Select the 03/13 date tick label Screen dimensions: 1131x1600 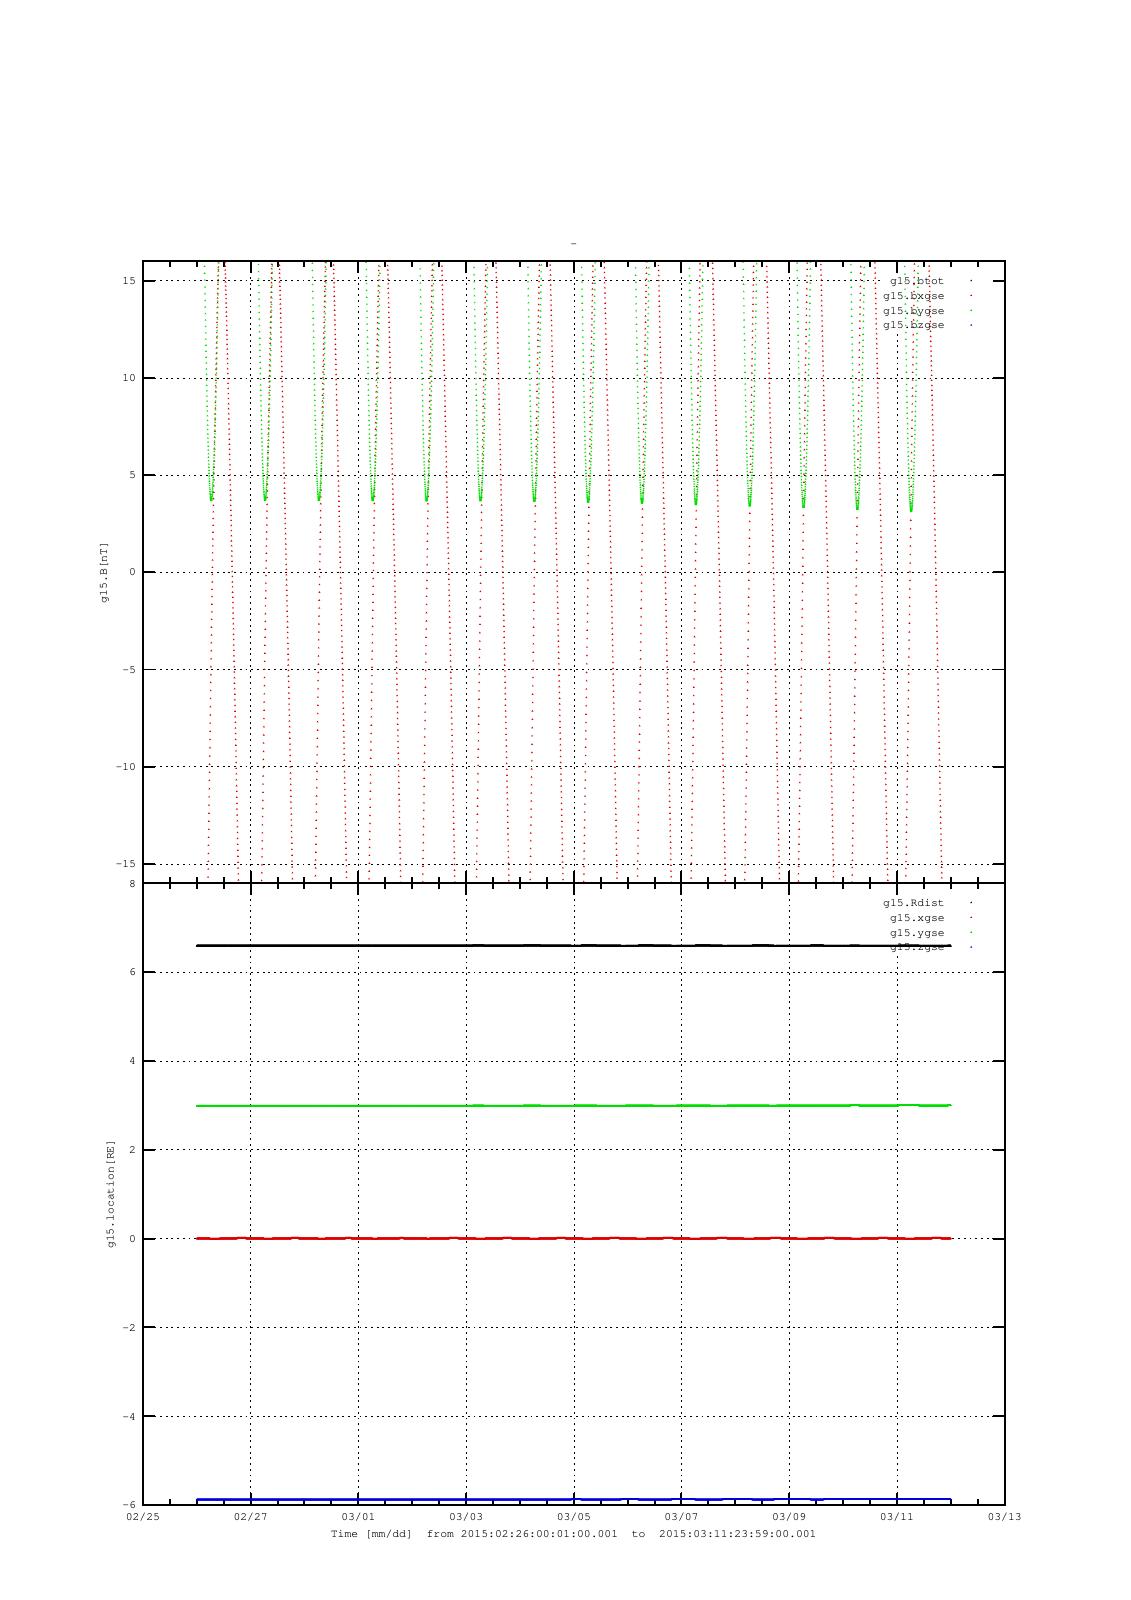pyautogui.click(x=1004, y=1517)
